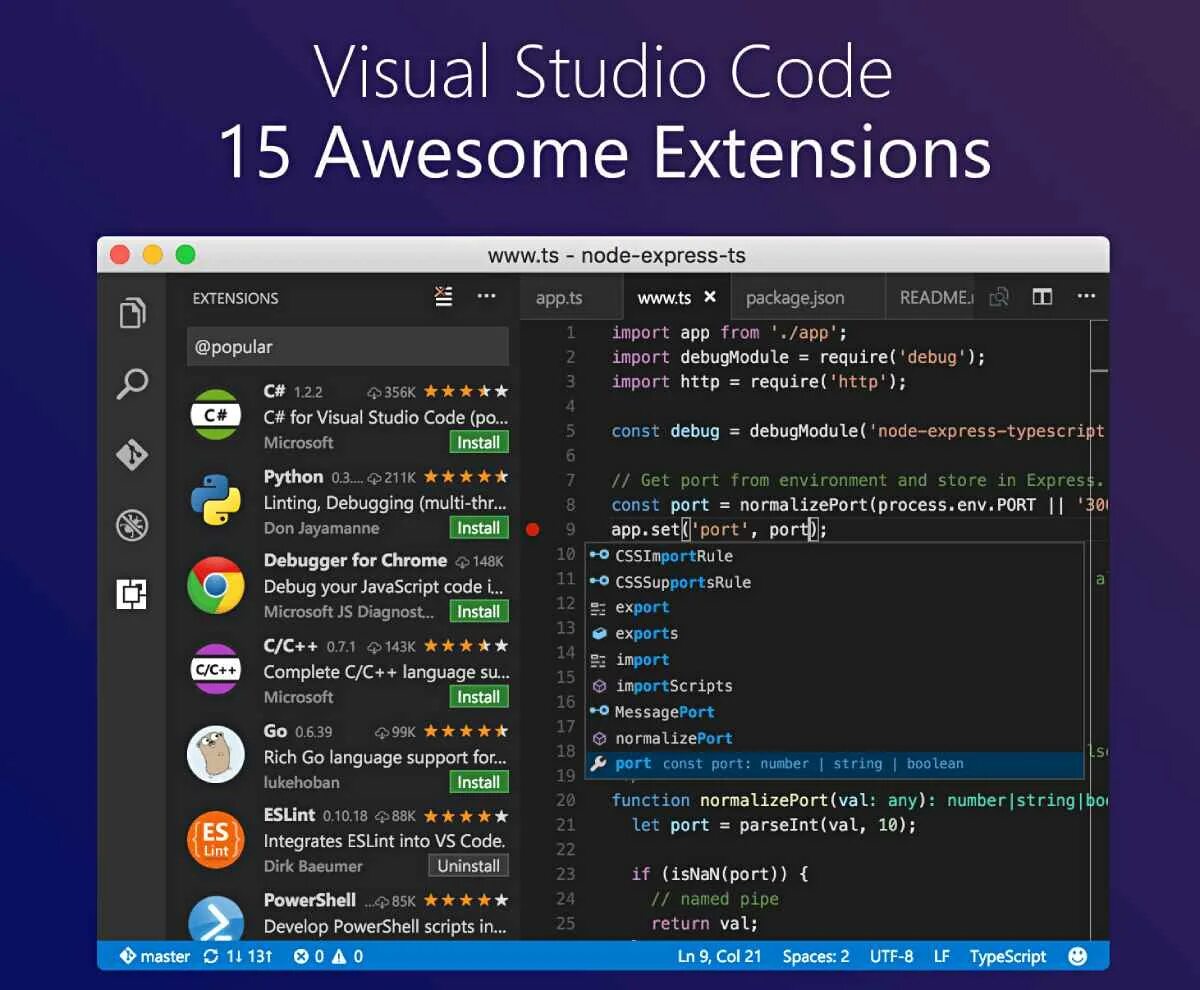Open the Explorer files icon in activity bar
The height and width of the screenshot is (990, 1200).
coord(133,312)
